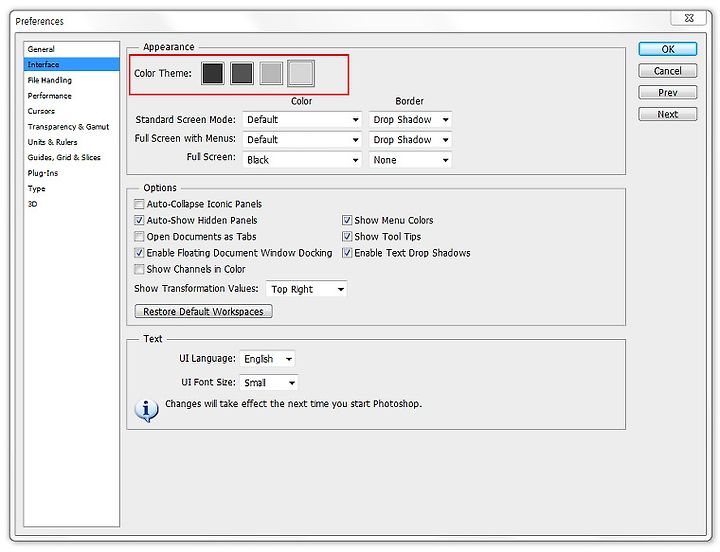Enable Open Documents as Tabs

point(139,237)
